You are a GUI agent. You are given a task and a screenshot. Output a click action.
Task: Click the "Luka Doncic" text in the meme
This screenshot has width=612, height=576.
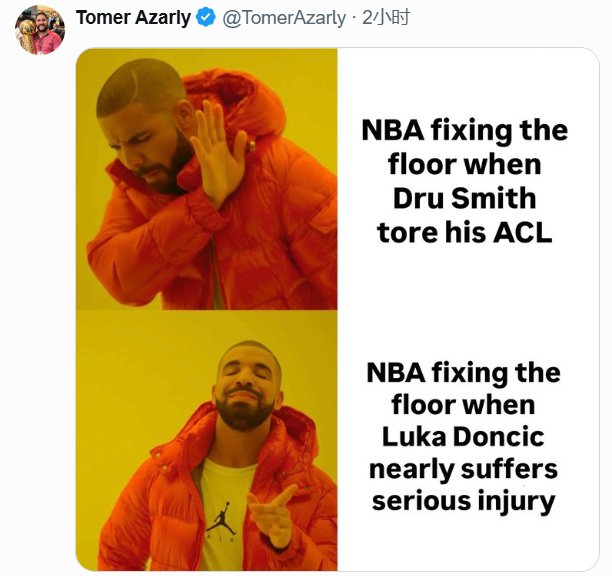(x=463, y=437)
